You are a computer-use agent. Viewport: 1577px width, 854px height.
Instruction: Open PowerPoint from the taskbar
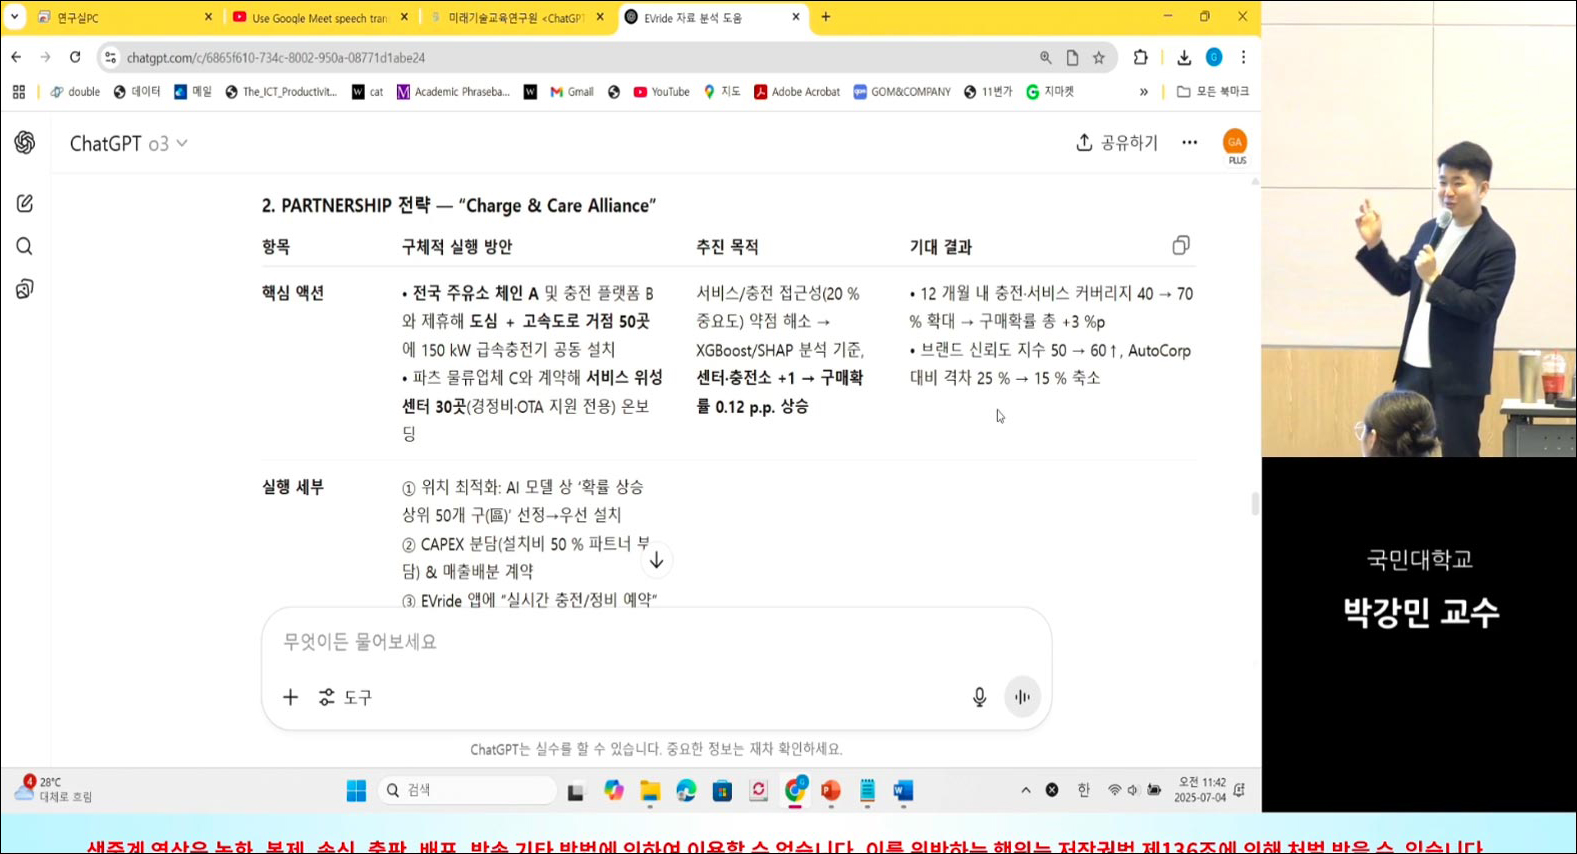pos(830,790)
